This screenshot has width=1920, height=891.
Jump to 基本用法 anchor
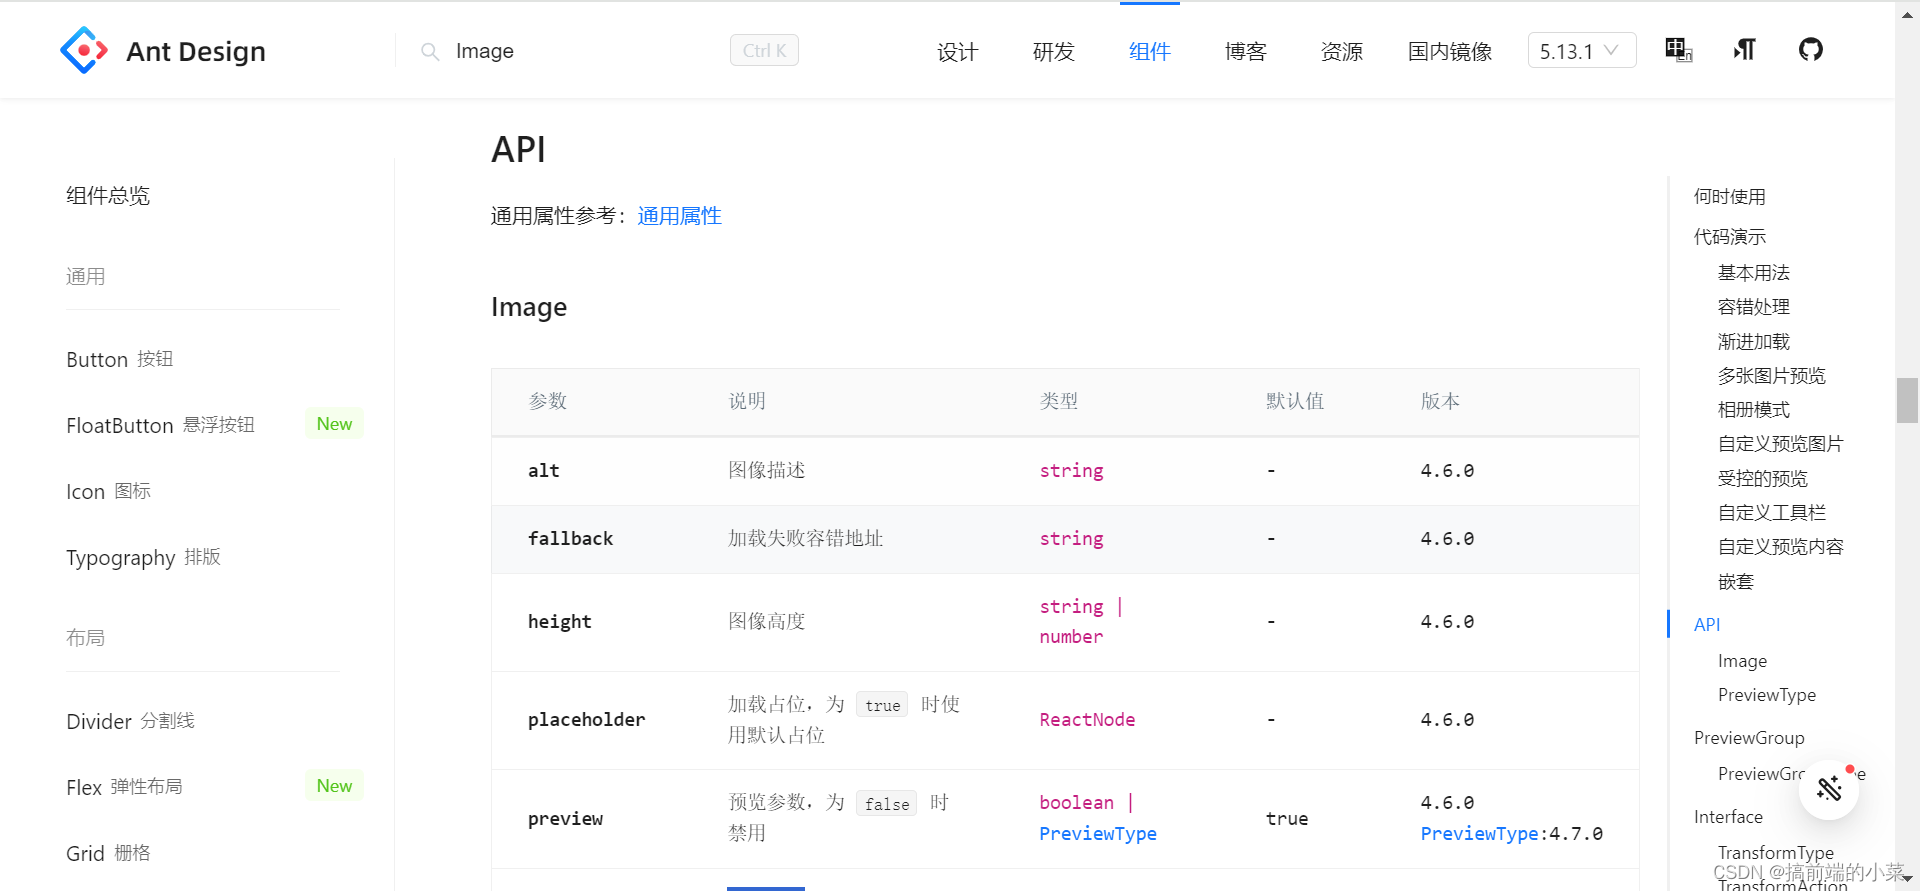(1753, 273)
